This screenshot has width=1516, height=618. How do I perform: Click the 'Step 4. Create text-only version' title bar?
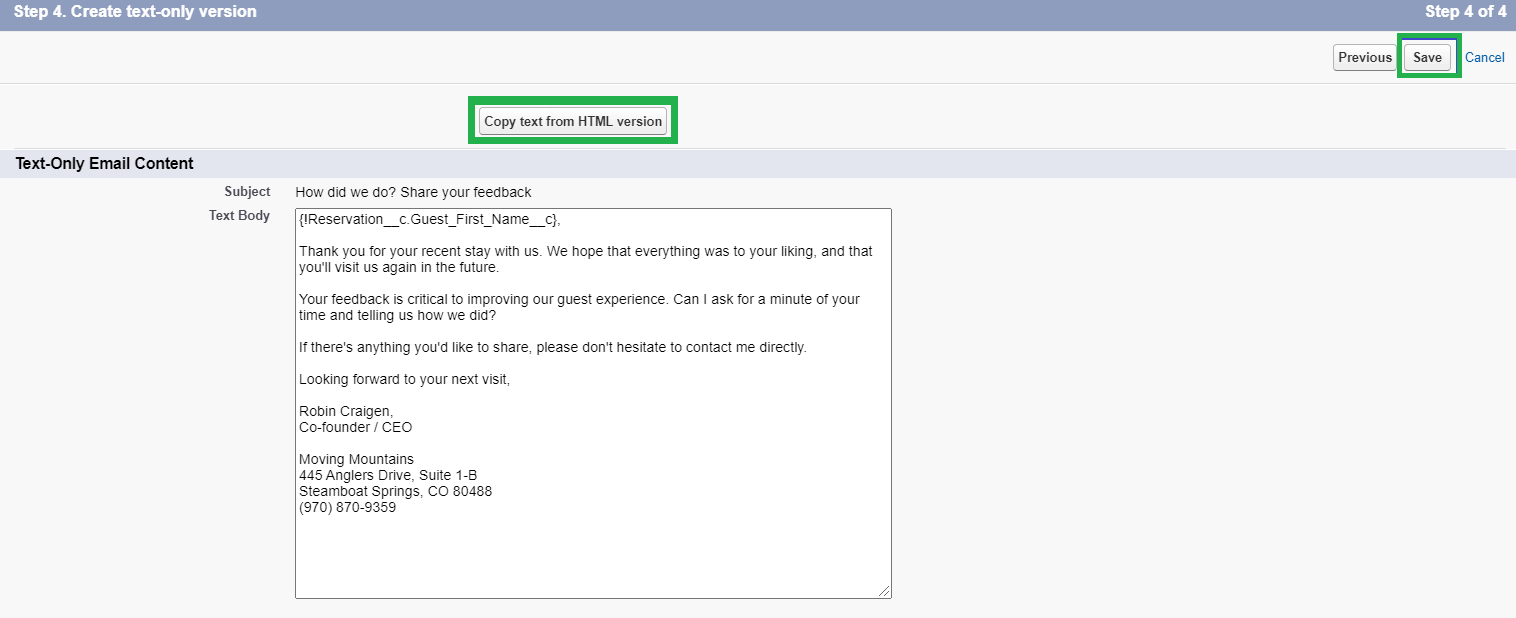click(137, 11)
